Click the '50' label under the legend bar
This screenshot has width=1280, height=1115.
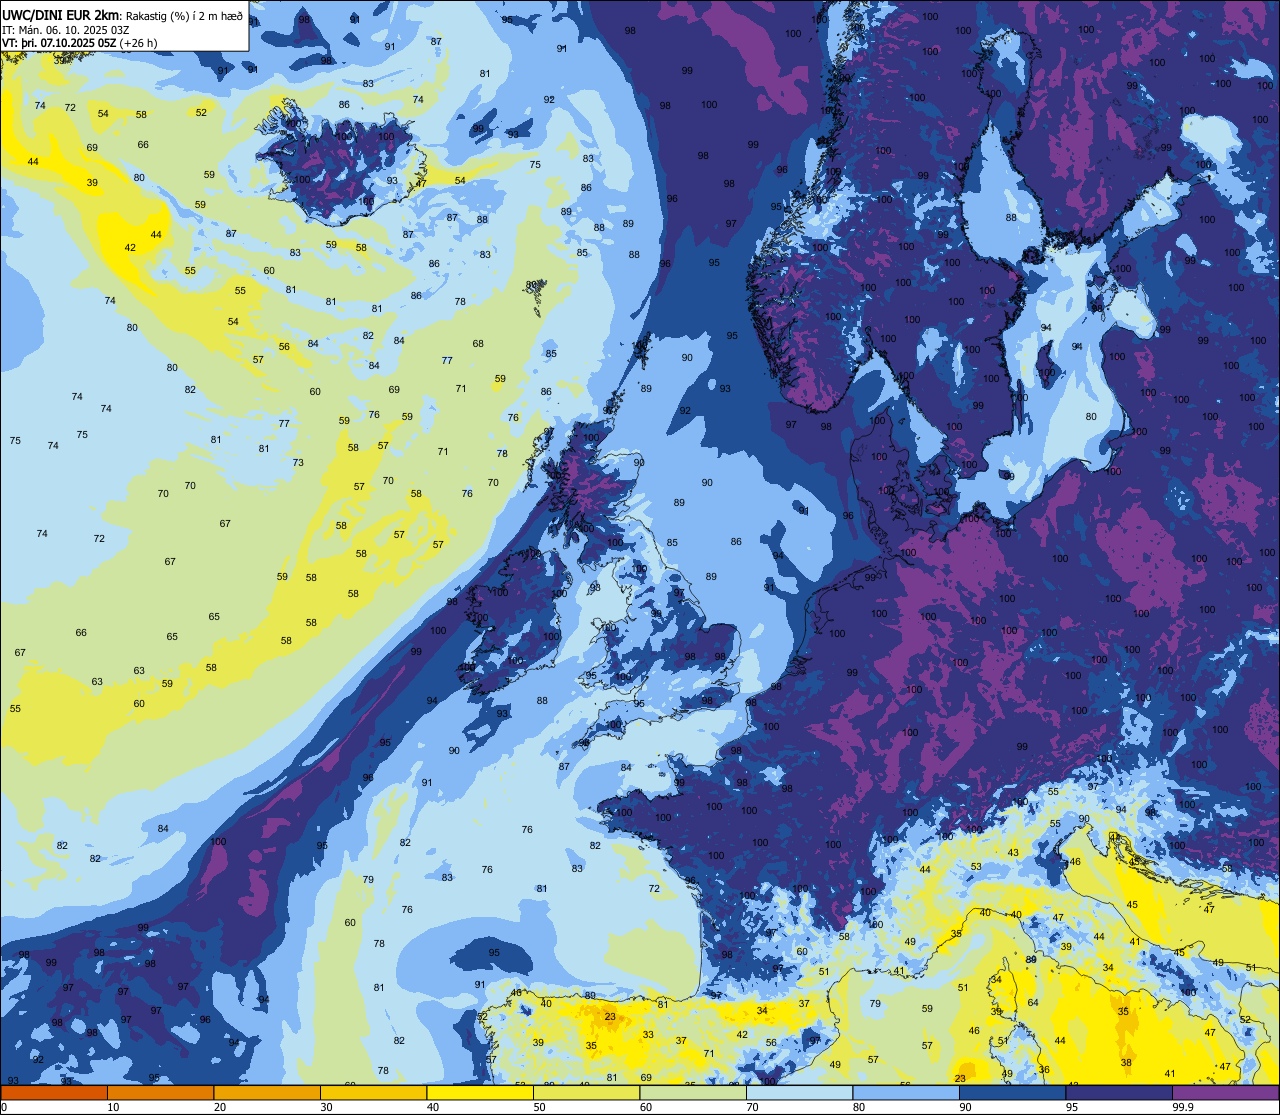539,1107
